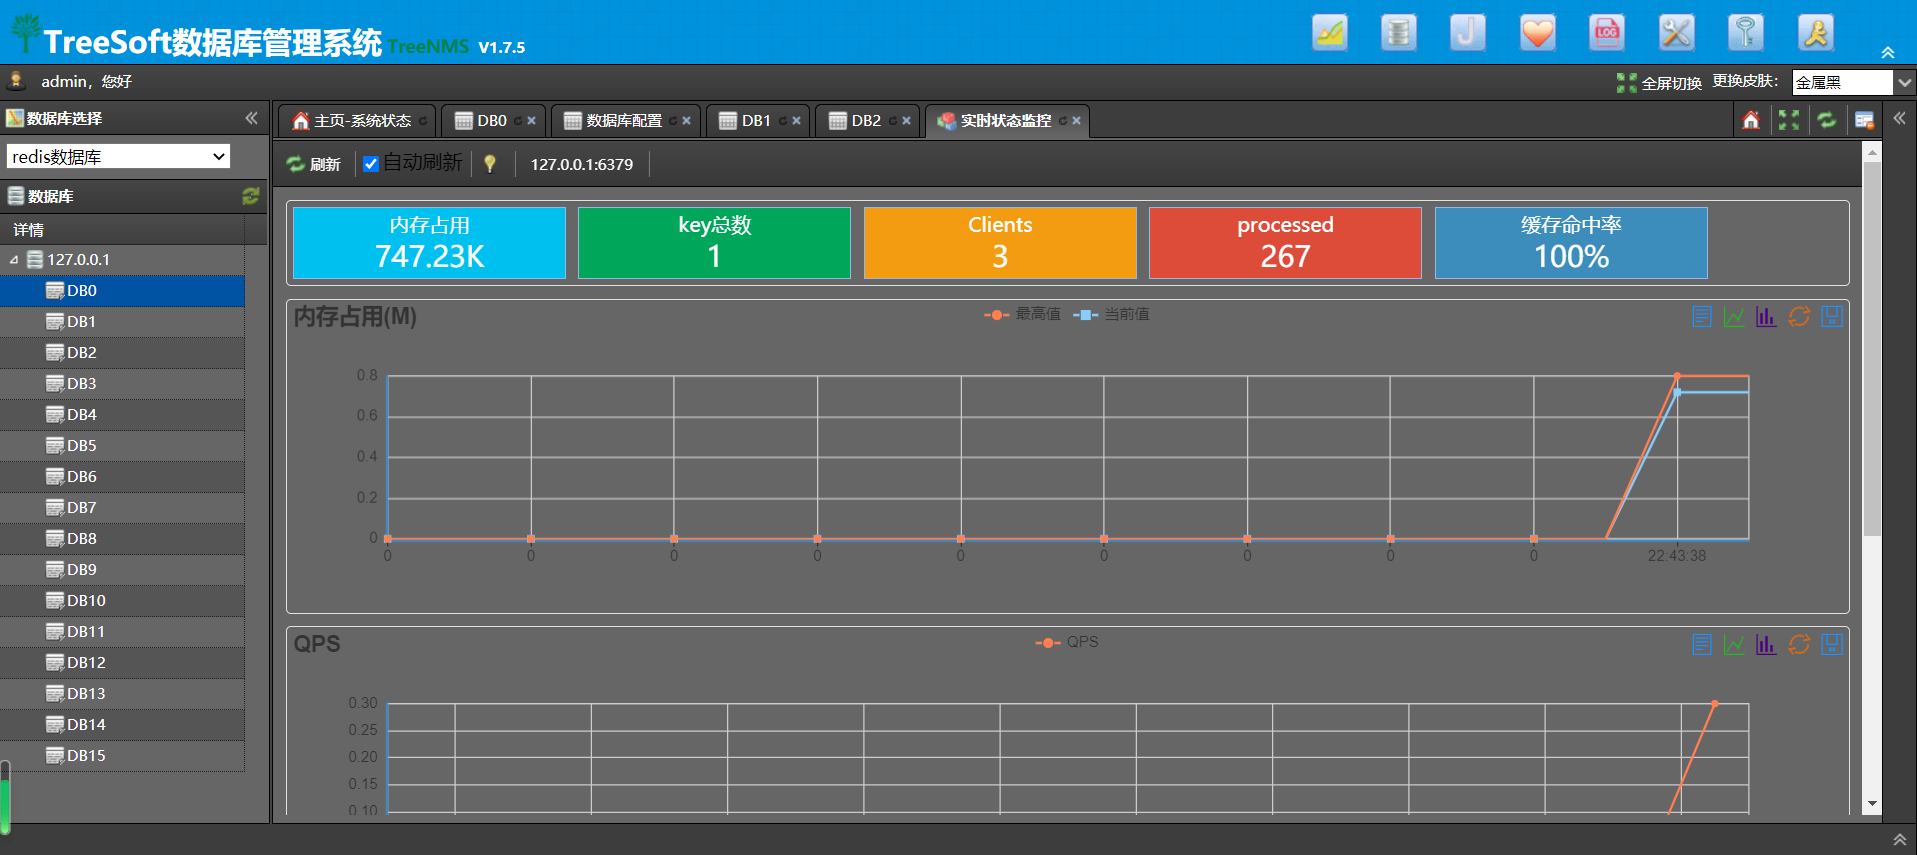1917x855 pixels.
Task: Switch to the DB2 tab
Action: [x=866, y=120]
